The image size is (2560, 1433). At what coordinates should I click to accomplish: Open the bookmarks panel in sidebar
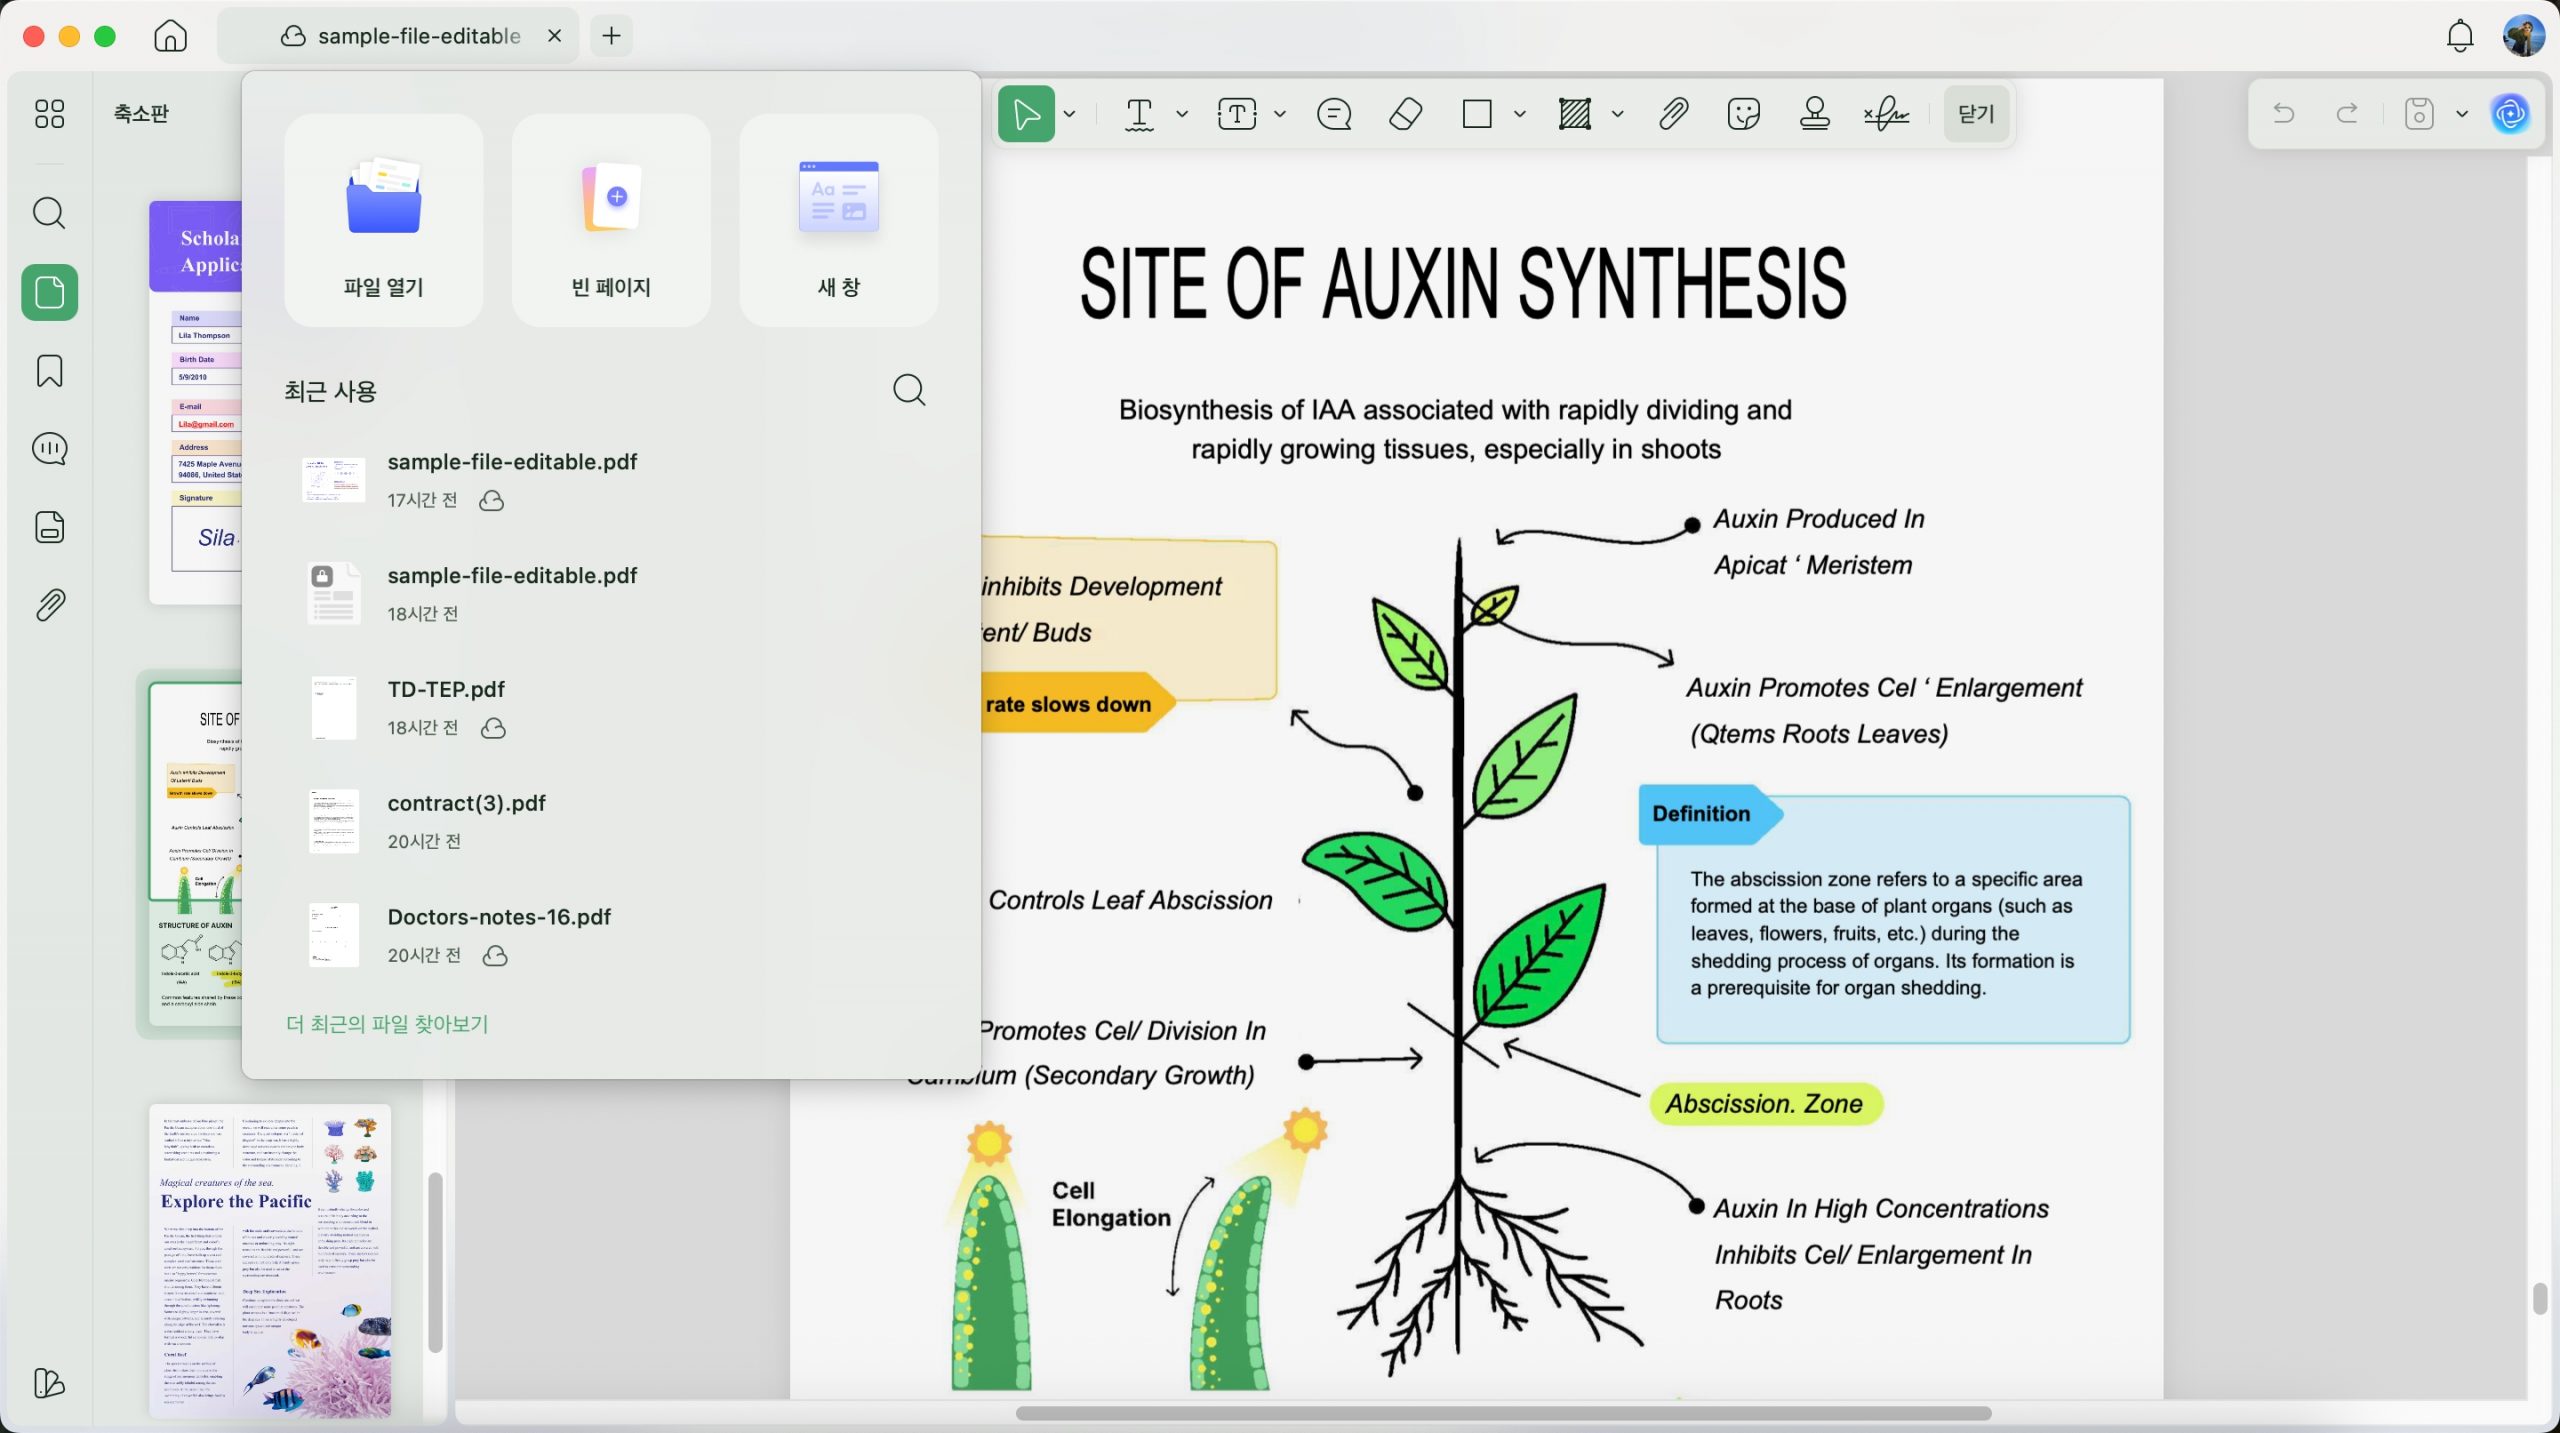pyautogui.click(x=49, y=371)
